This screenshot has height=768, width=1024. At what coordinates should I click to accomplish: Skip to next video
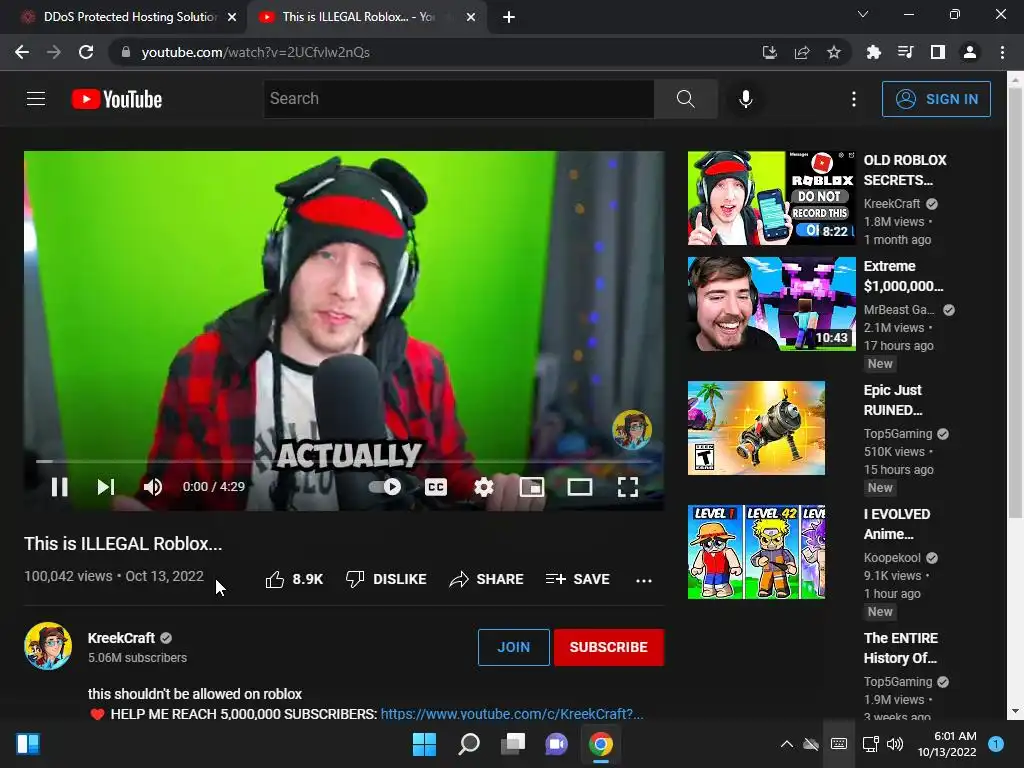pyautogui.click(x=106, y=487)
